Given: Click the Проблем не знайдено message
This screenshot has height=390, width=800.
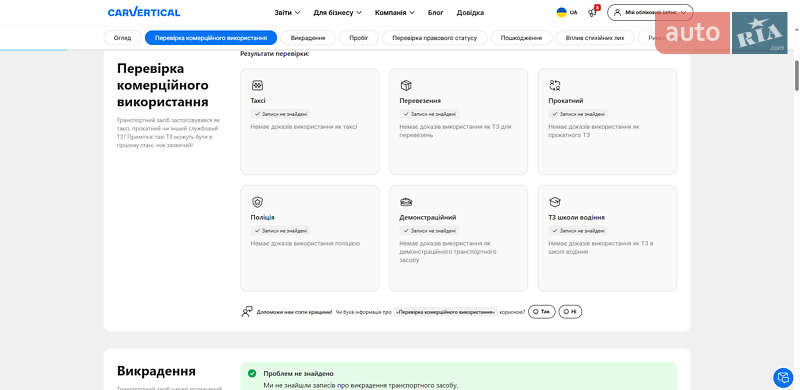Looking at the screenshot, I should pos(298,374).
